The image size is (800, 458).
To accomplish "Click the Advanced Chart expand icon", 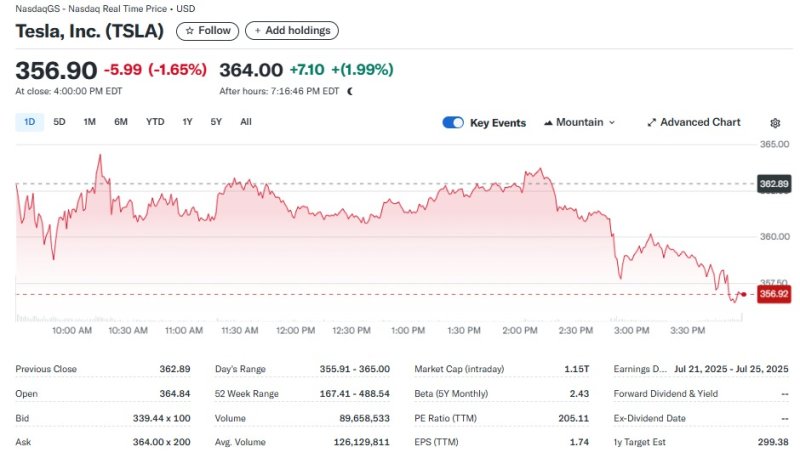I will (x=652, y=123).
